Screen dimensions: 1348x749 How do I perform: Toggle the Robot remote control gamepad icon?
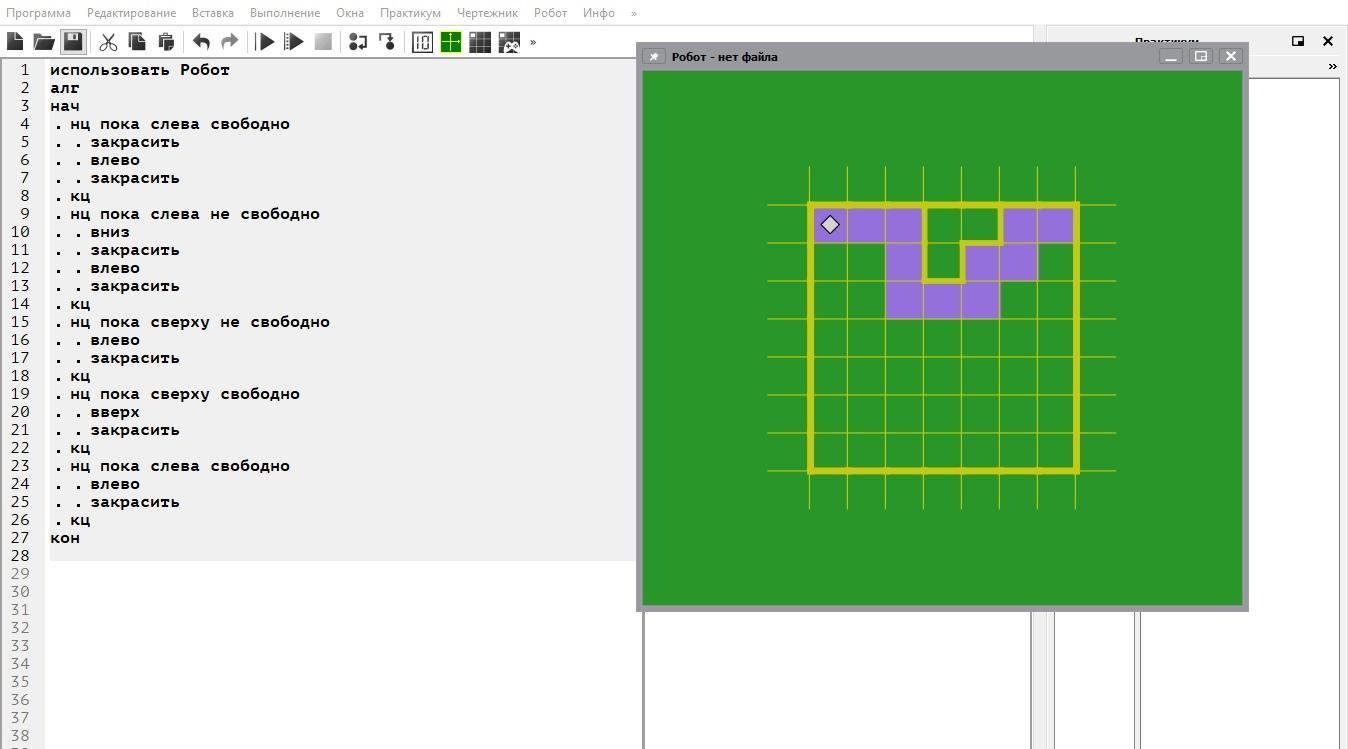tap(509, 42)
